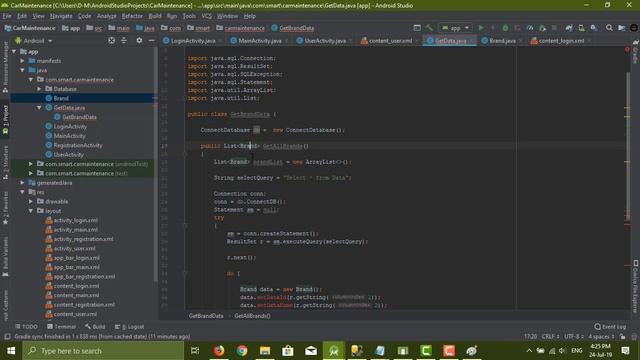Open Search Everywhere magnifier icon
The image size is (640, 360).
click(x=609, y=28)
